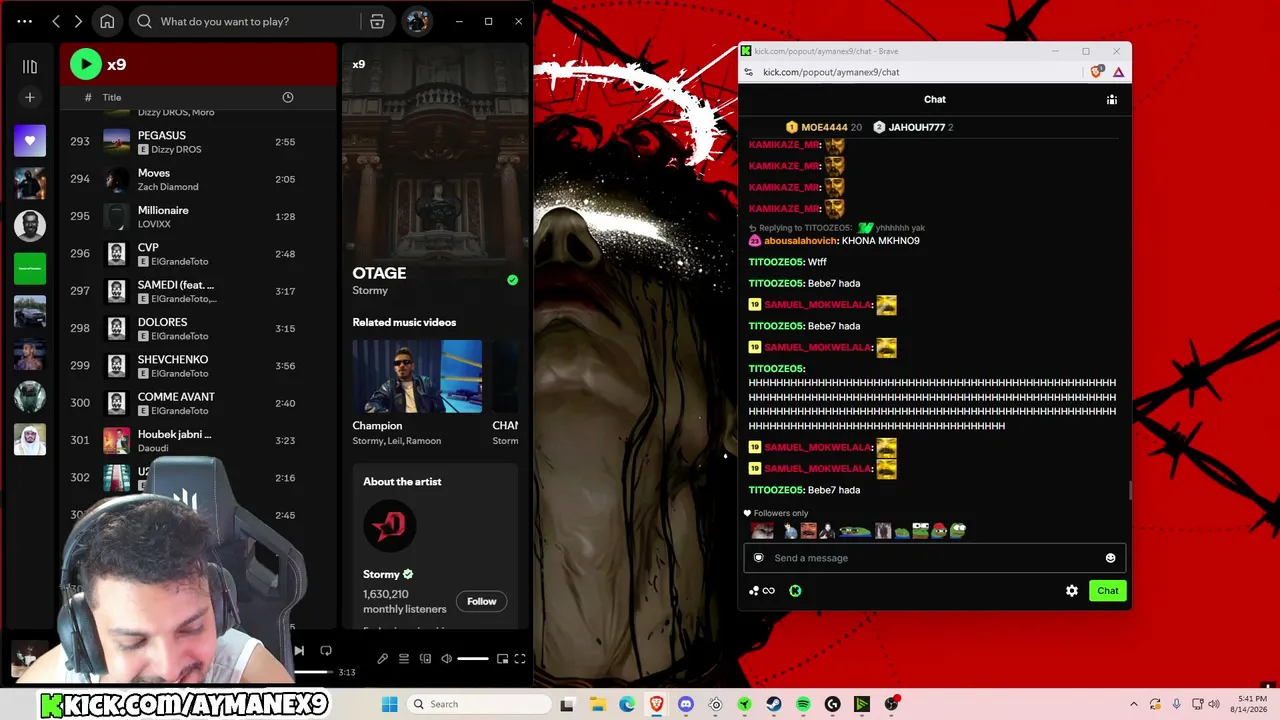This screenshot has width=1280, height=720.
Task: Open Connect to a device panel
Action: click(x=426, y=658)
